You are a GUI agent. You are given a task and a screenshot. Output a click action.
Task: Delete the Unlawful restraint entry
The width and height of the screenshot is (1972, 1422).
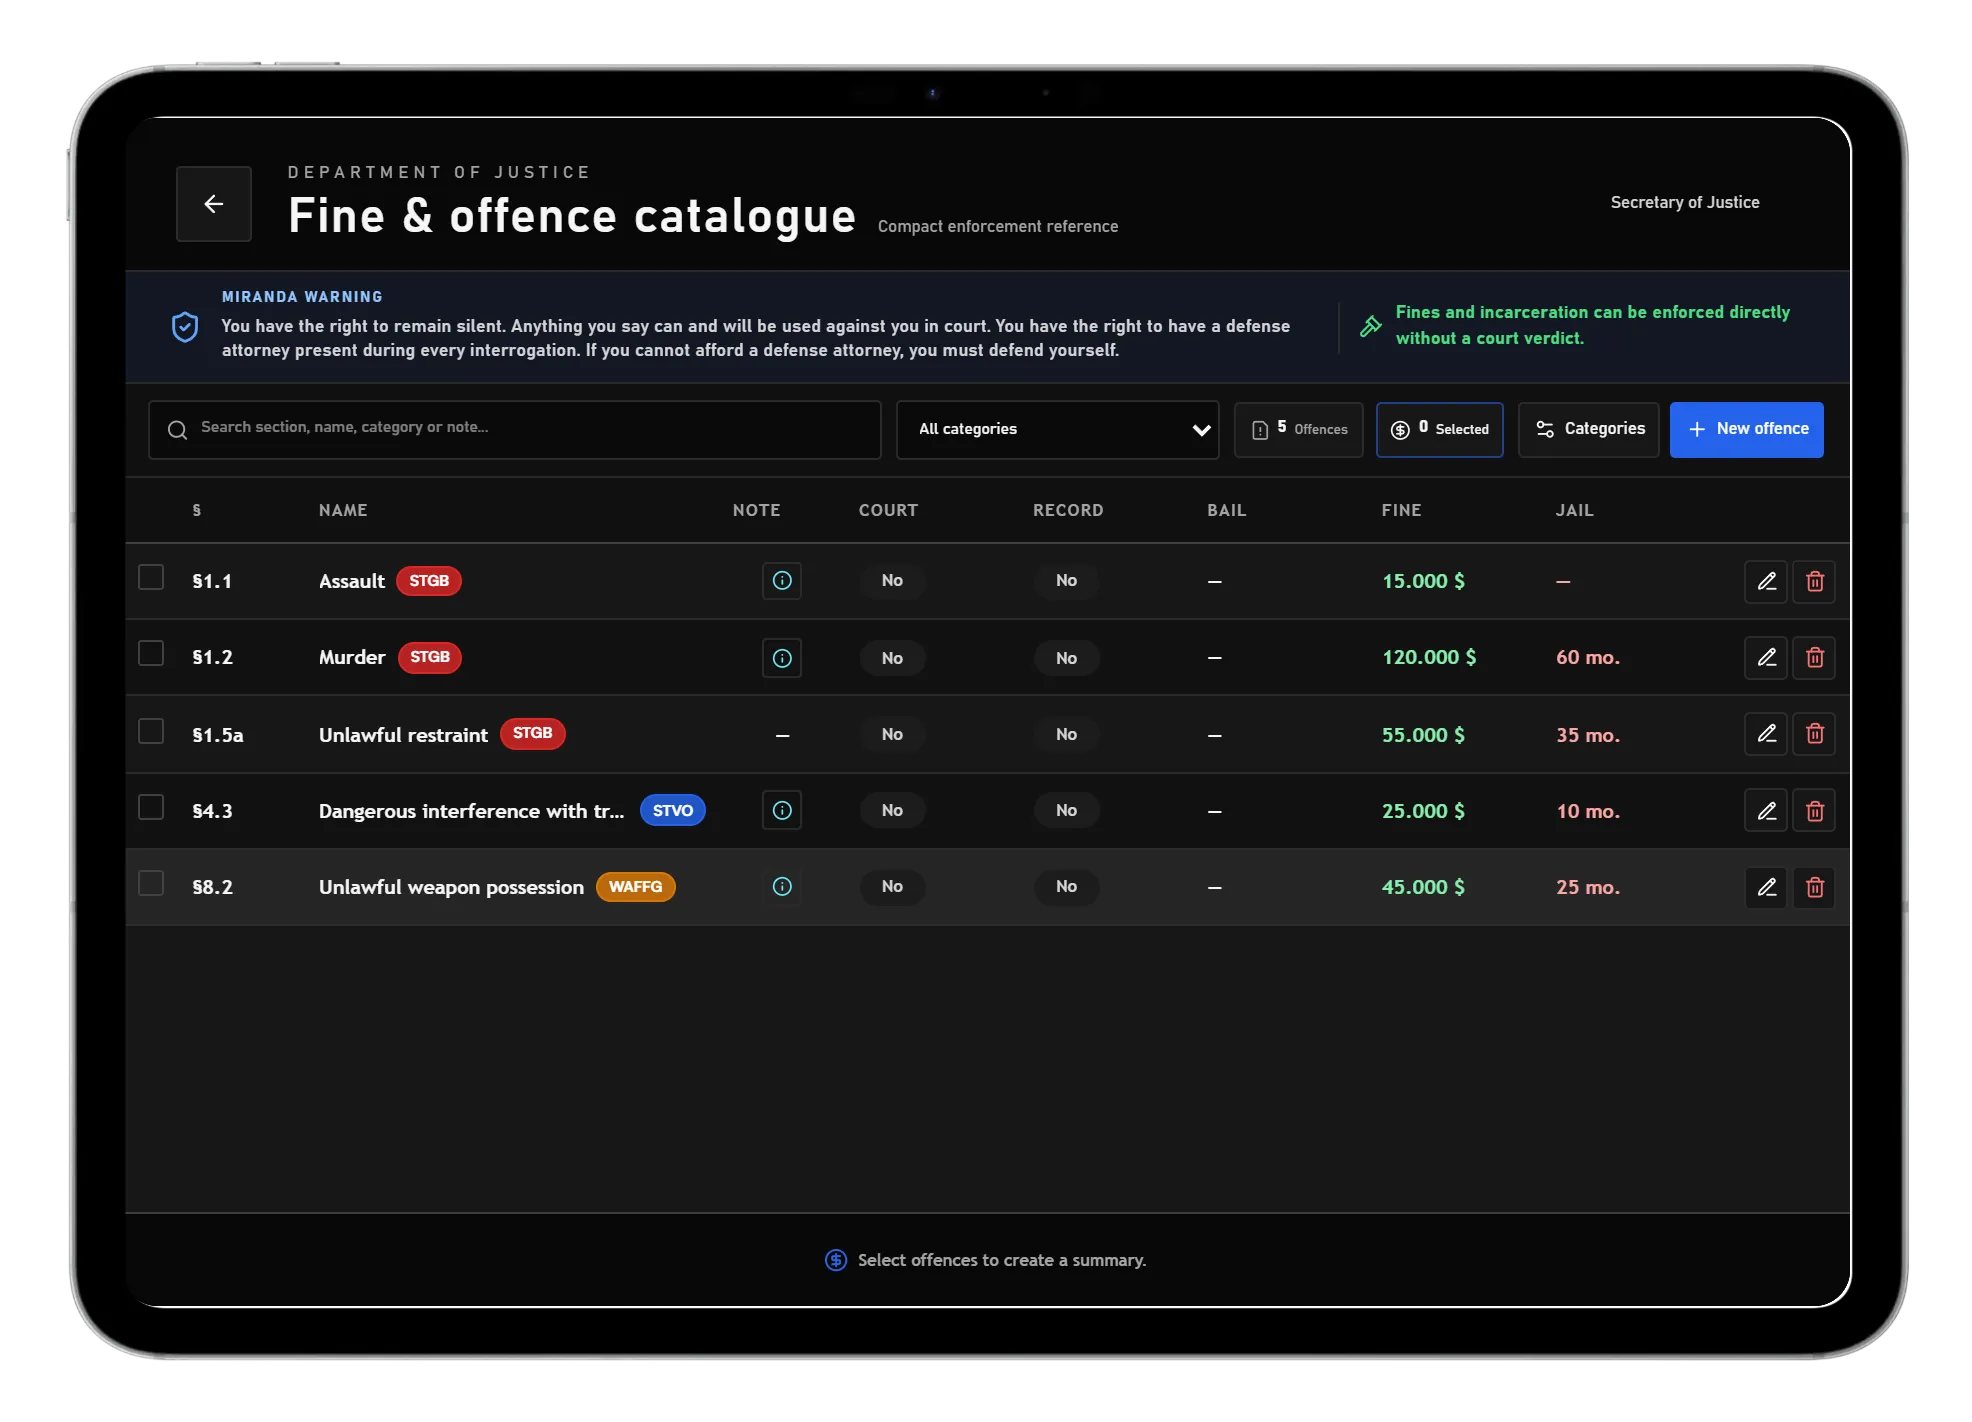click(x=1814, y=734)
